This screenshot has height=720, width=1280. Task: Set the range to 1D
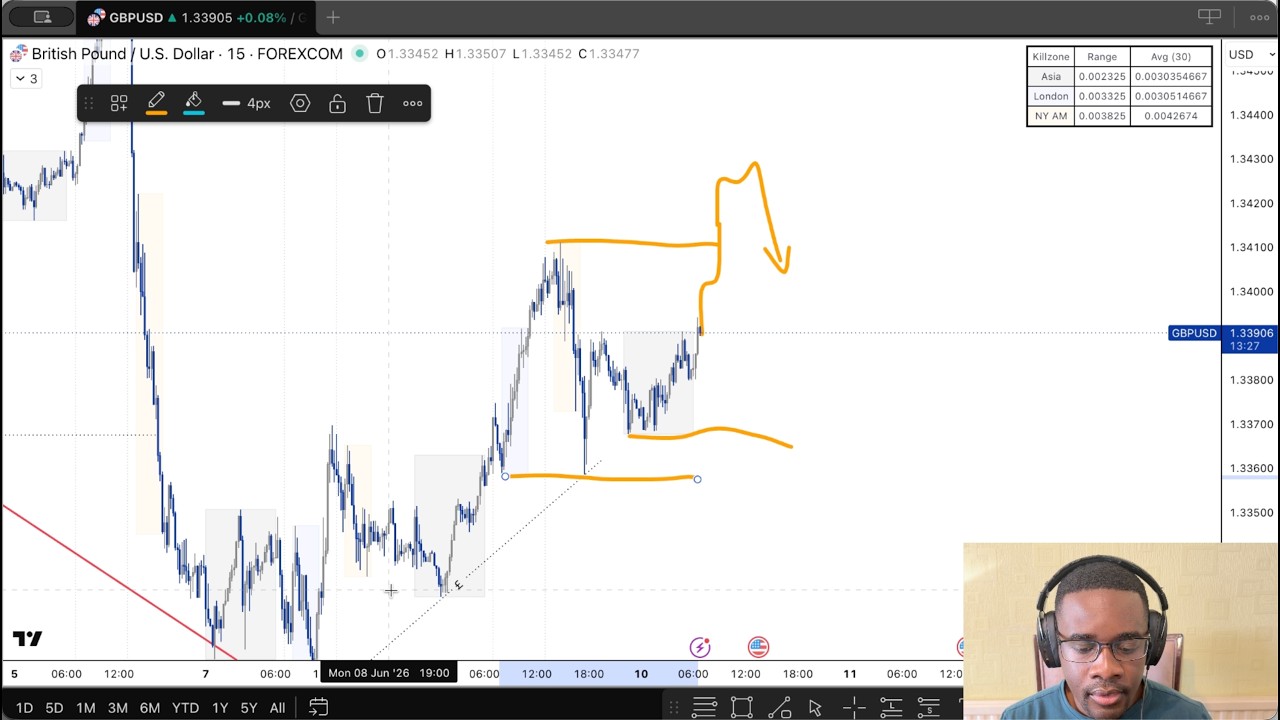[x=24, y=708]
